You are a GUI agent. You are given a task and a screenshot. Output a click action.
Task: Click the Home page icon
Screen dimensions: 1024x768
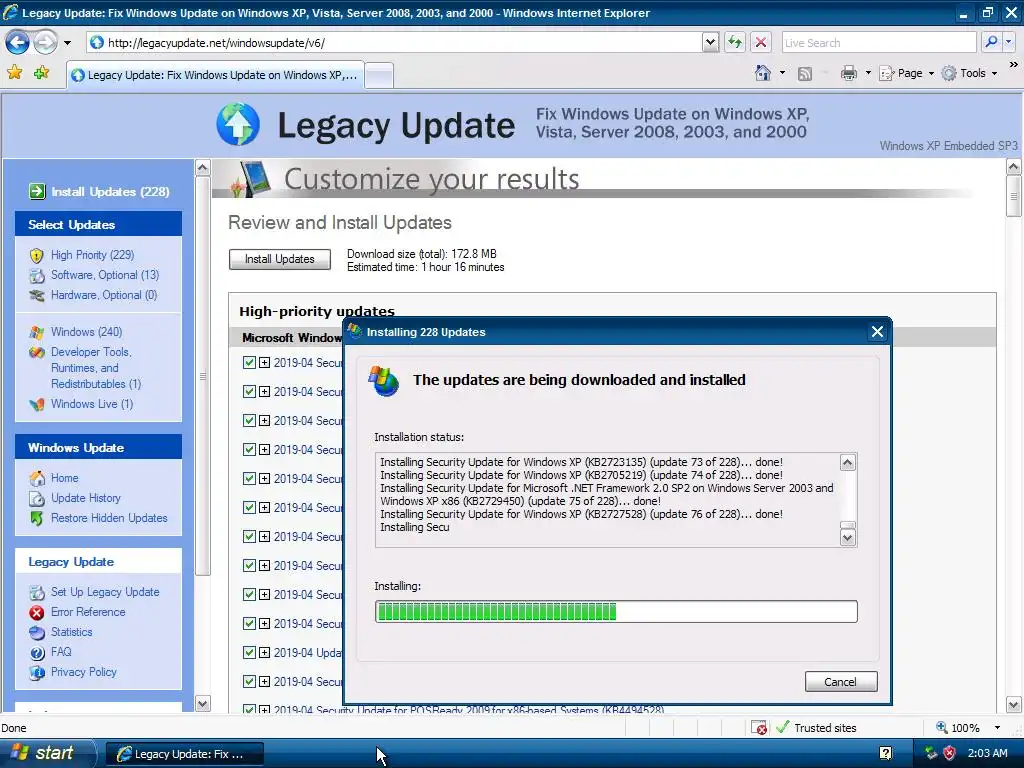coord(763,73)
